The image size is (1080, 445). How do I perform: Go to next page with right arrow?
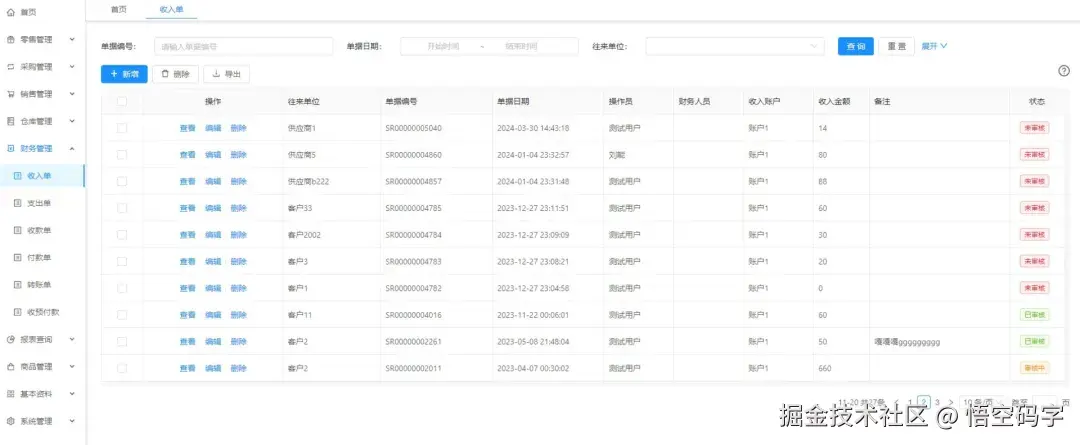coord(951,402)
